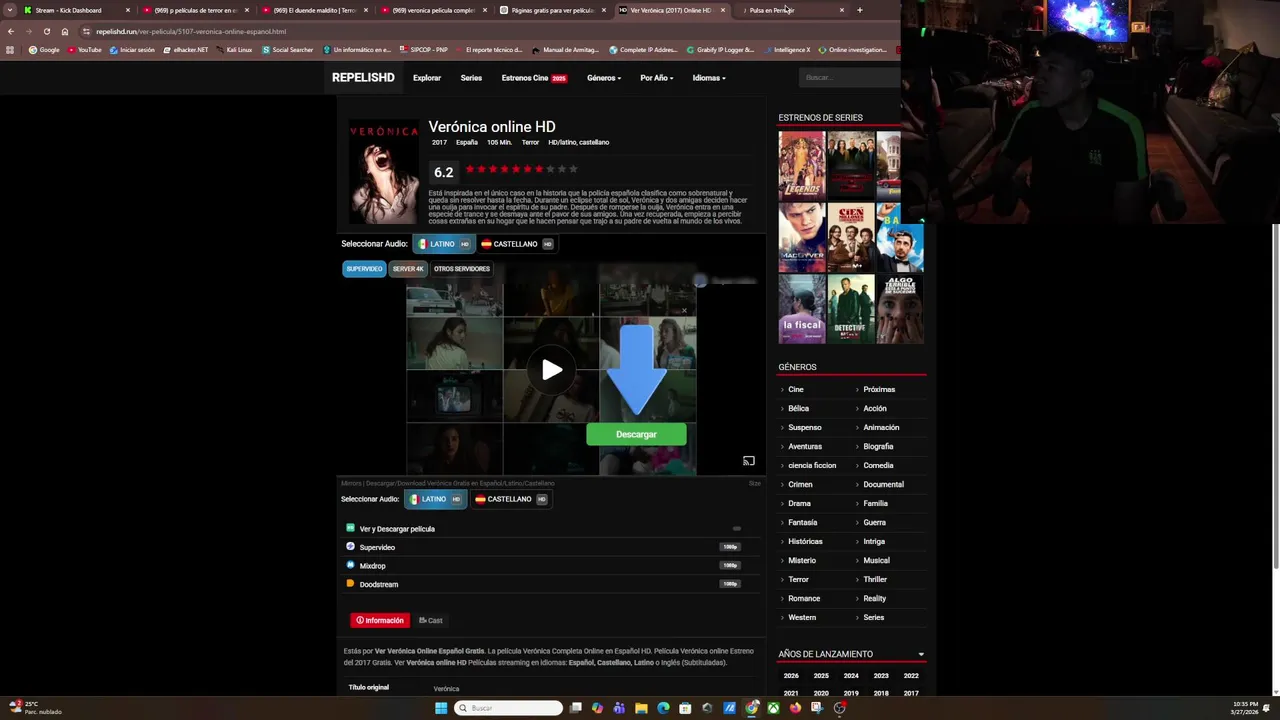Open a new browser tab
Viewport: 1280px width, 720px height.
point(859,10)
